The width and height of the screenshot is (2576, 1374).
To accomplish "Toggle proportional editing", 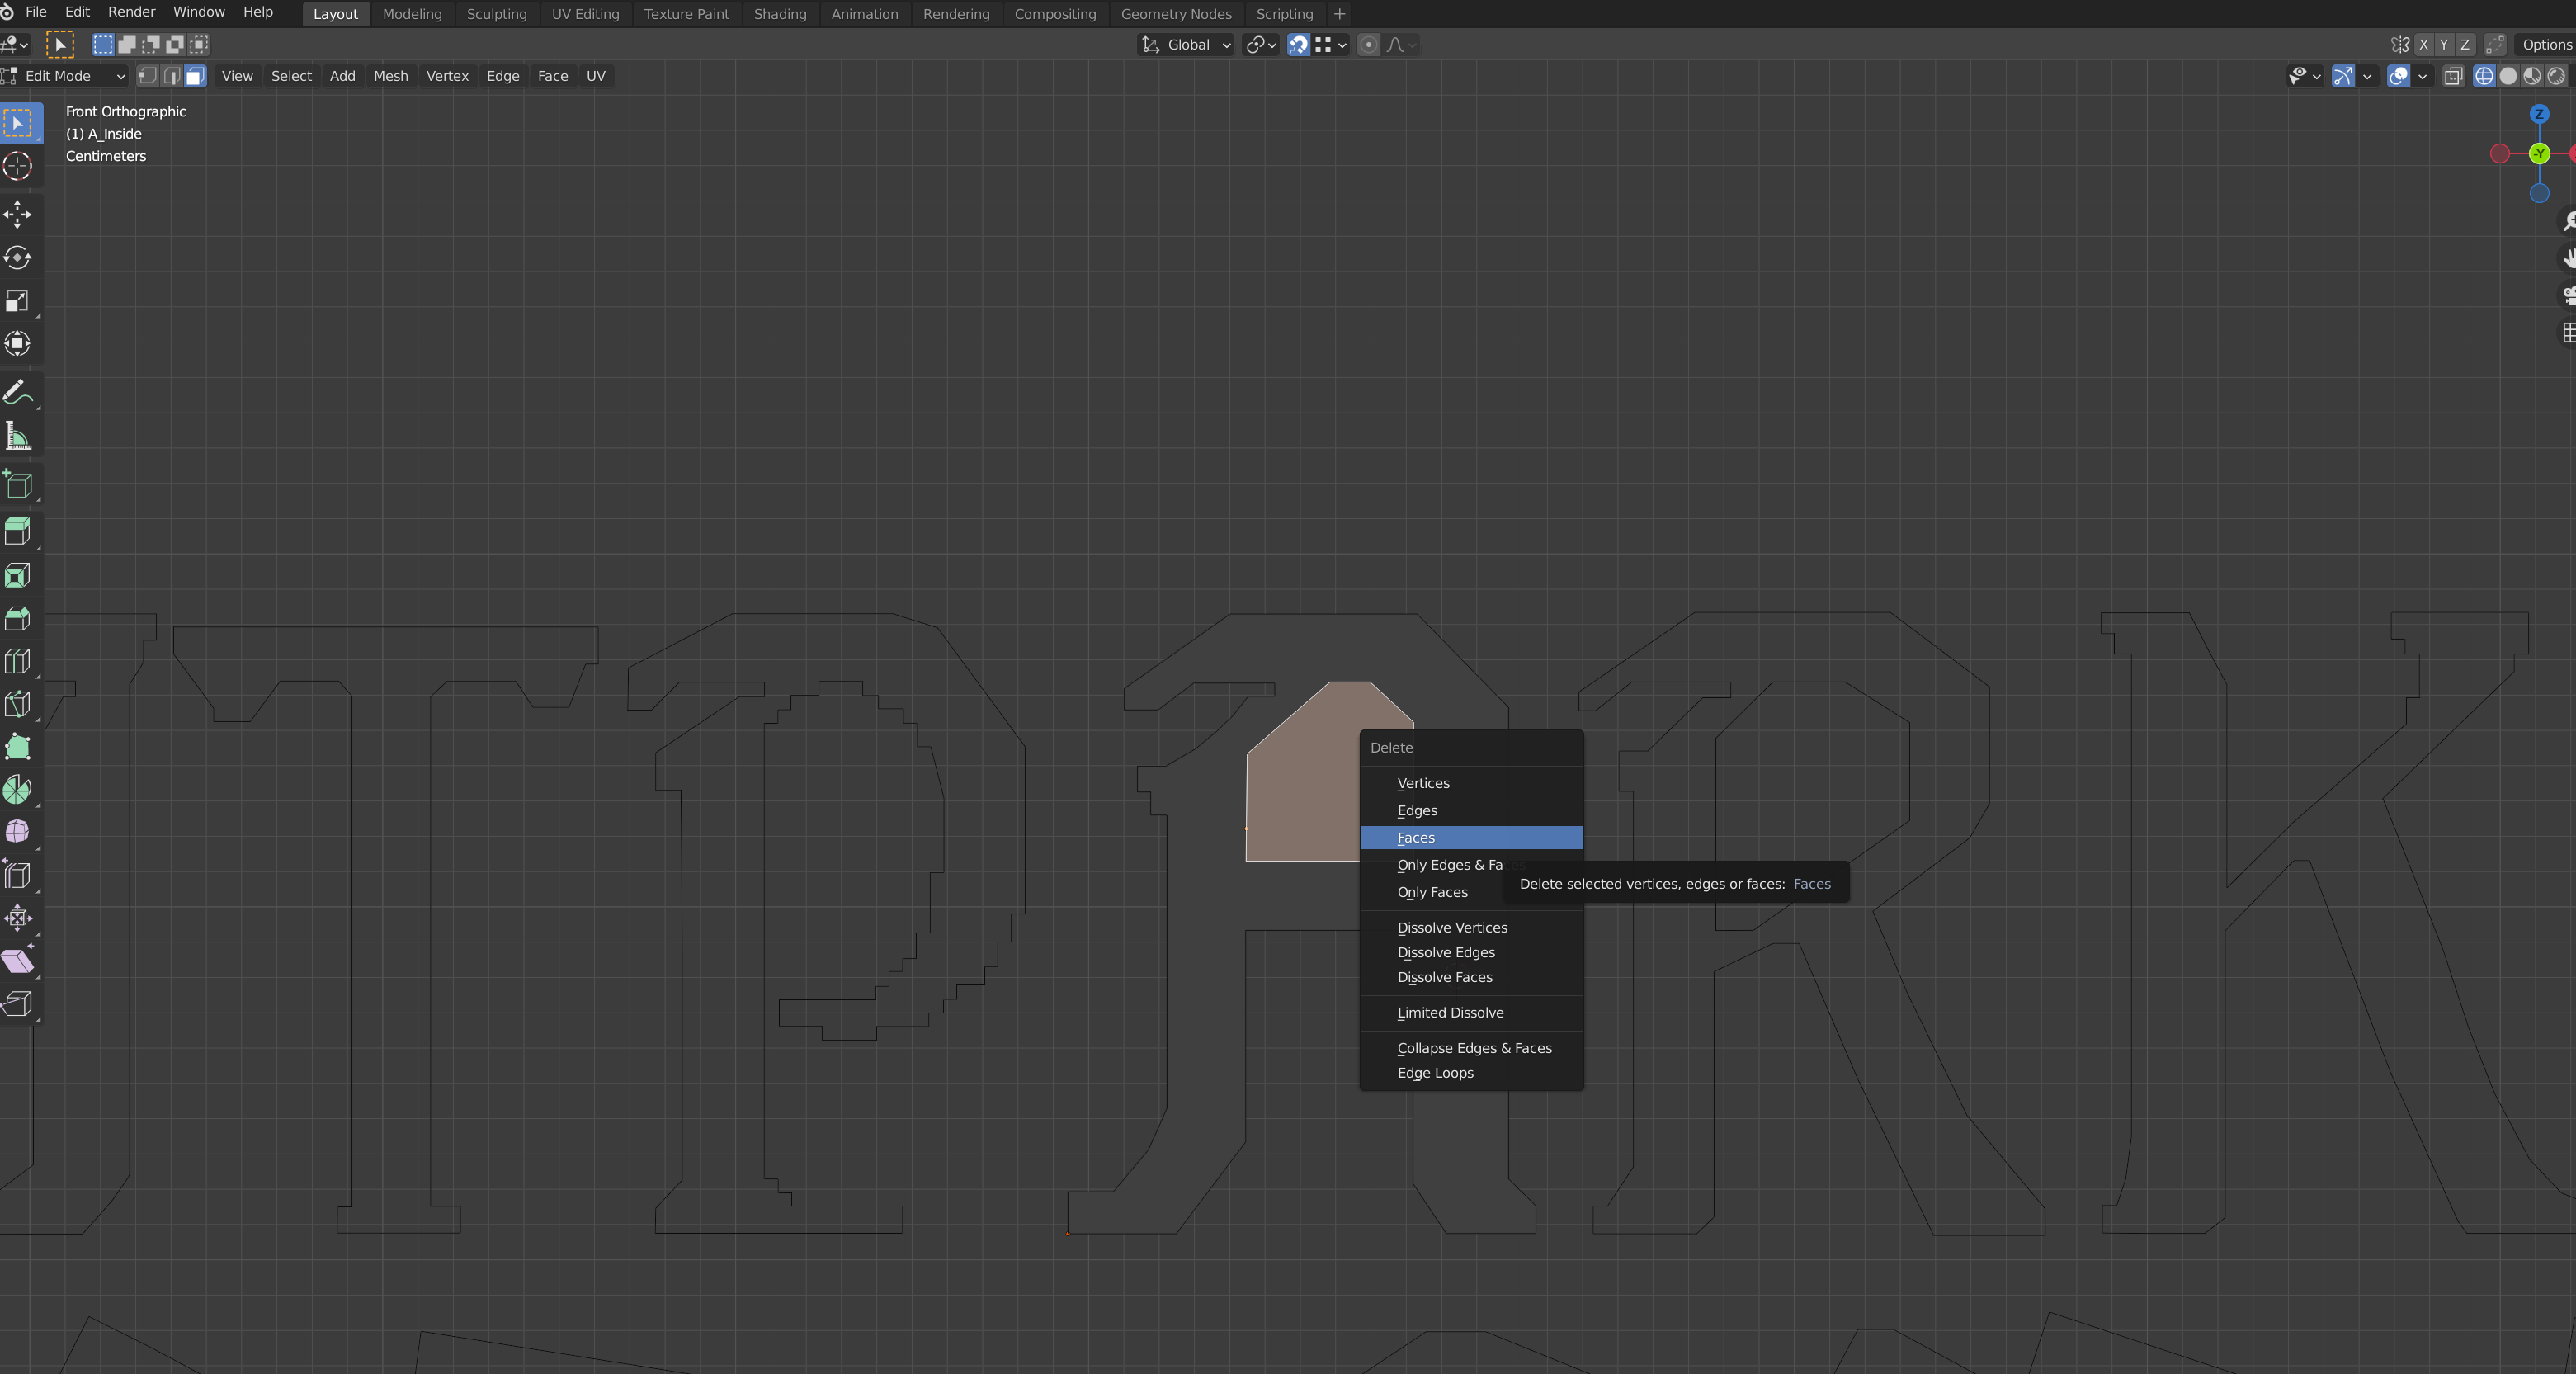I will (x=1369, y=44).
